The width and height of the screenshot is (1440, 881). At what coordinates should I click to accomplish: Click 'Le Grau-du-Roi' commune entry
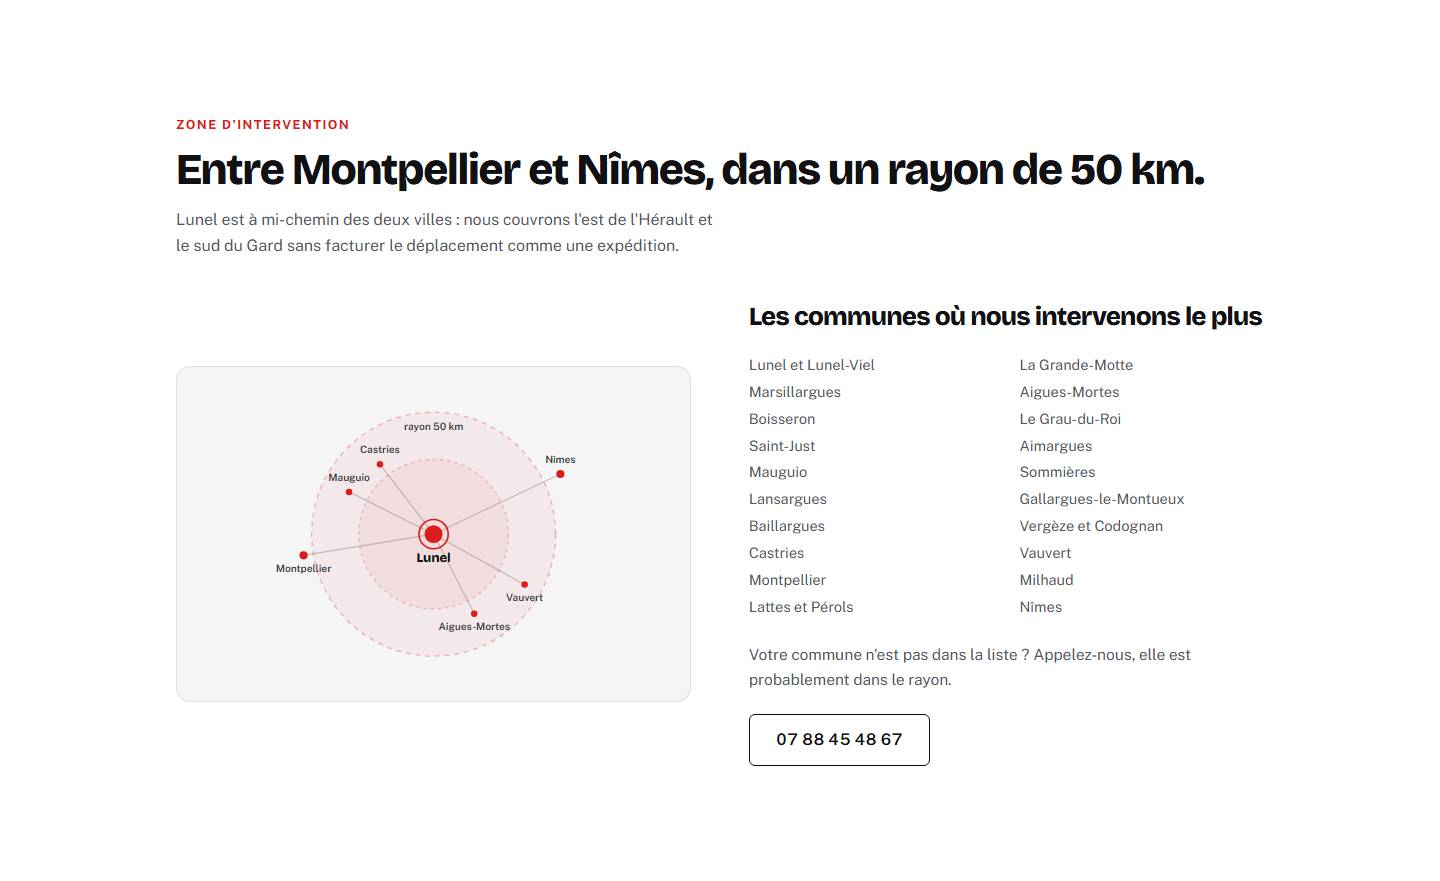pyautogui.click(x=1070, y=419)
